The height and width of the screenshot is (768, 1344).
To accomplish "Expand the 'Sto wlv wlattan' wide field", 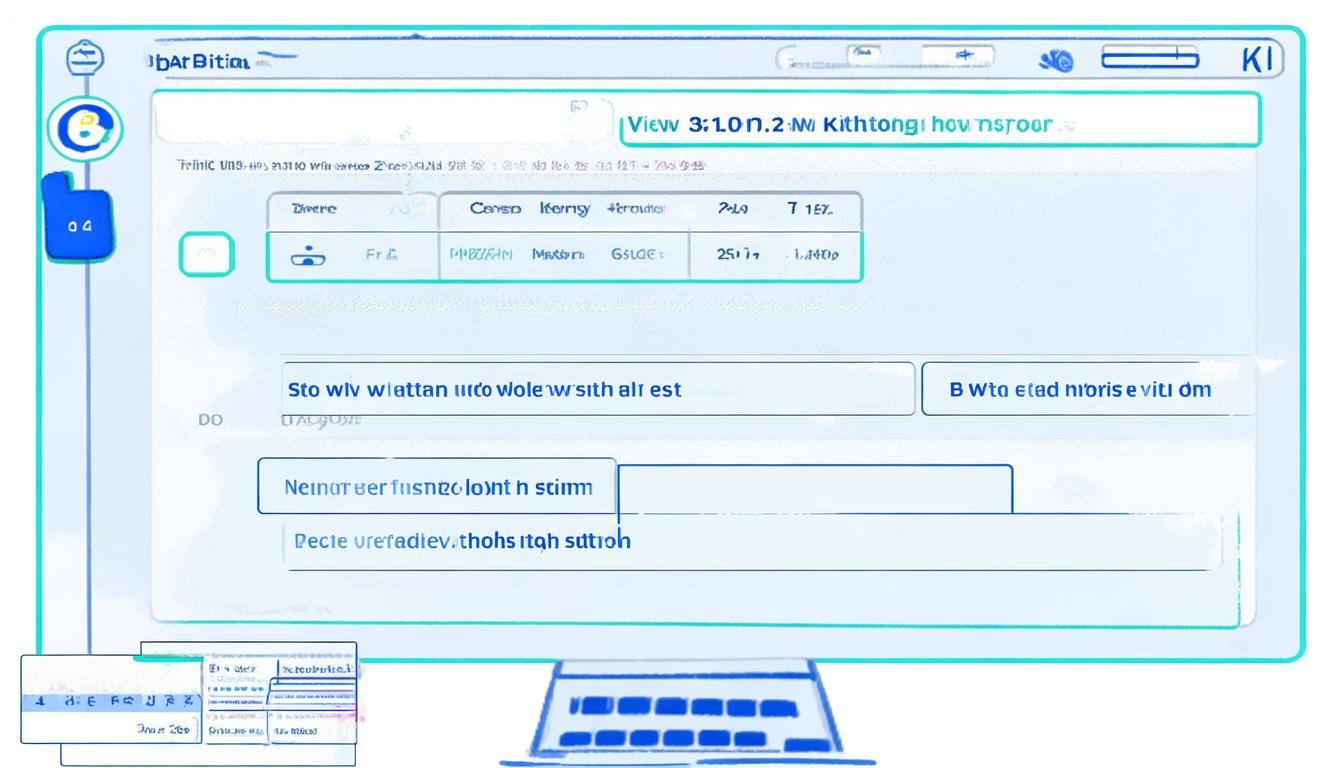I will tap(598, 389).
